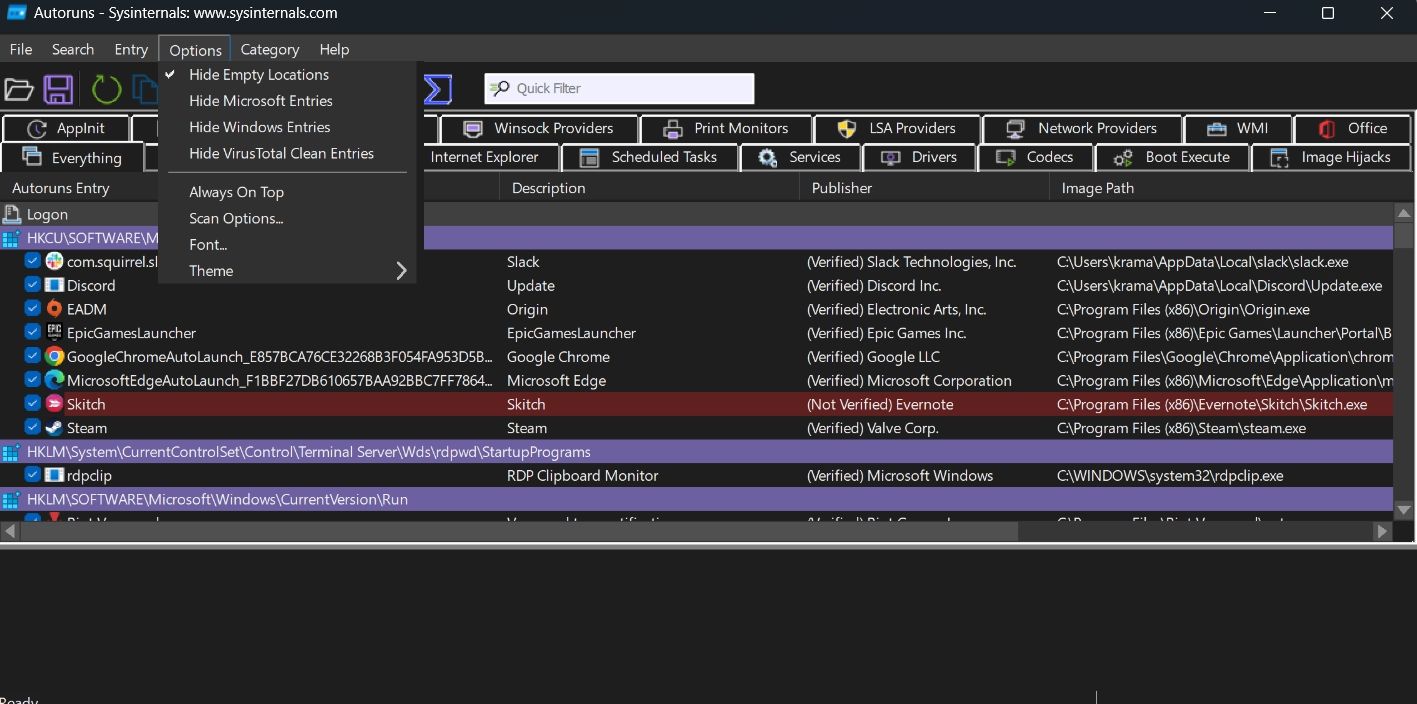
Task: Click the Logon group icon
Action: (12, 214)
